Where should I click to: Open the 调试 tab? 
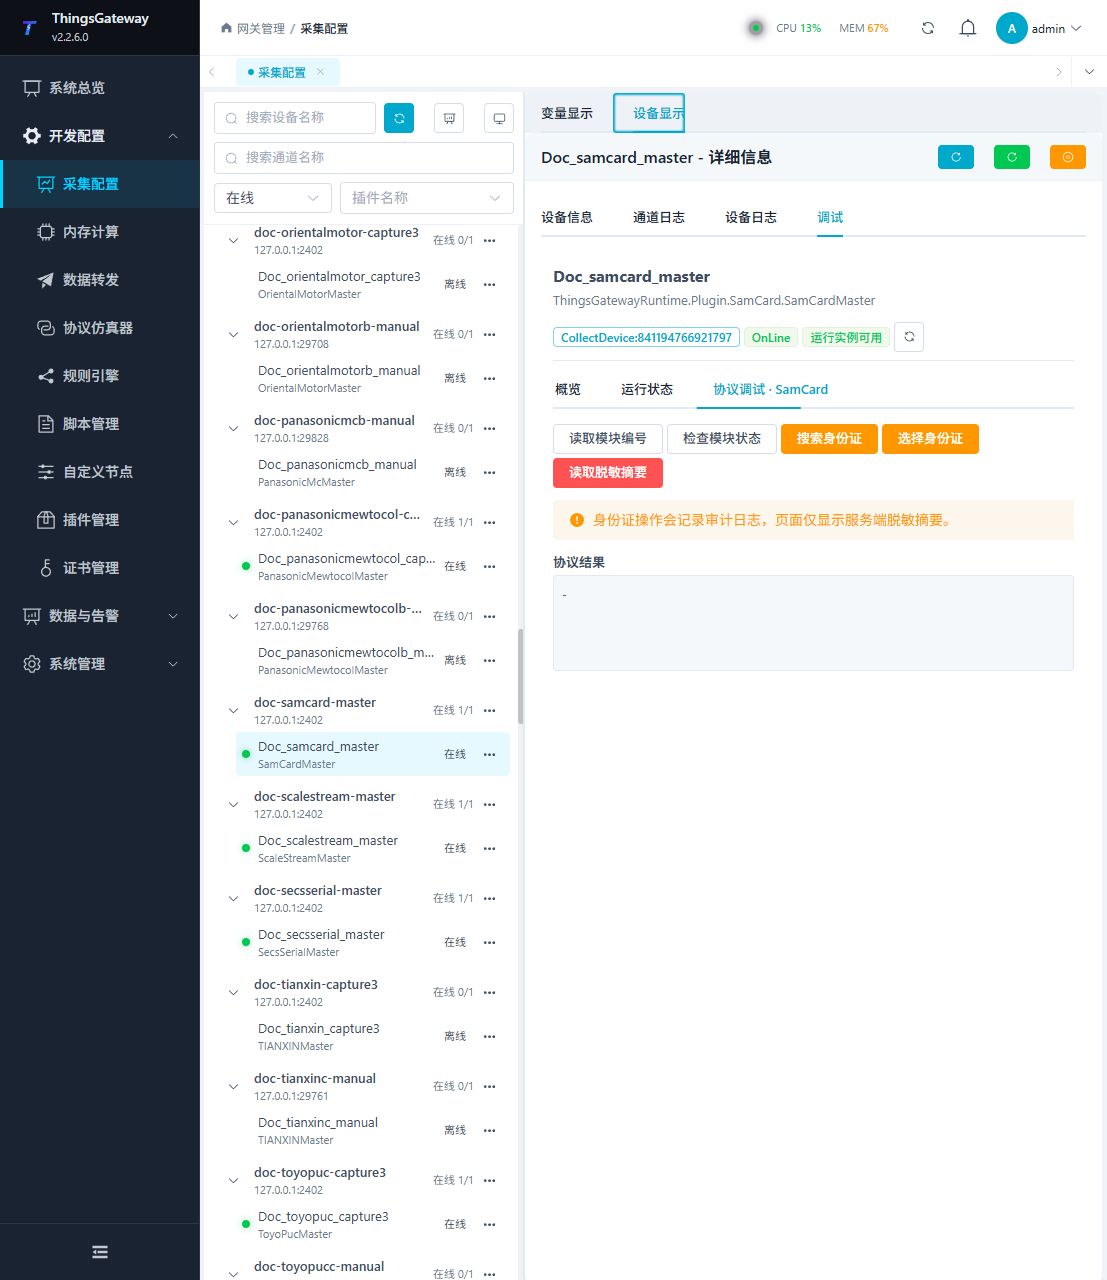point(830,217)
